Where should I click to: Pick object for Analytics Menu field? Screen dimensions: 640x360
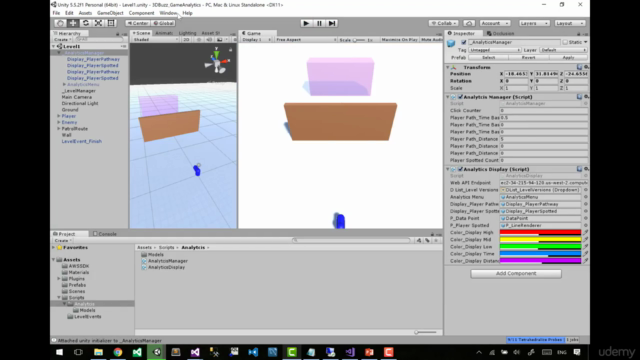pyautogui.click(x=586, y=197)
